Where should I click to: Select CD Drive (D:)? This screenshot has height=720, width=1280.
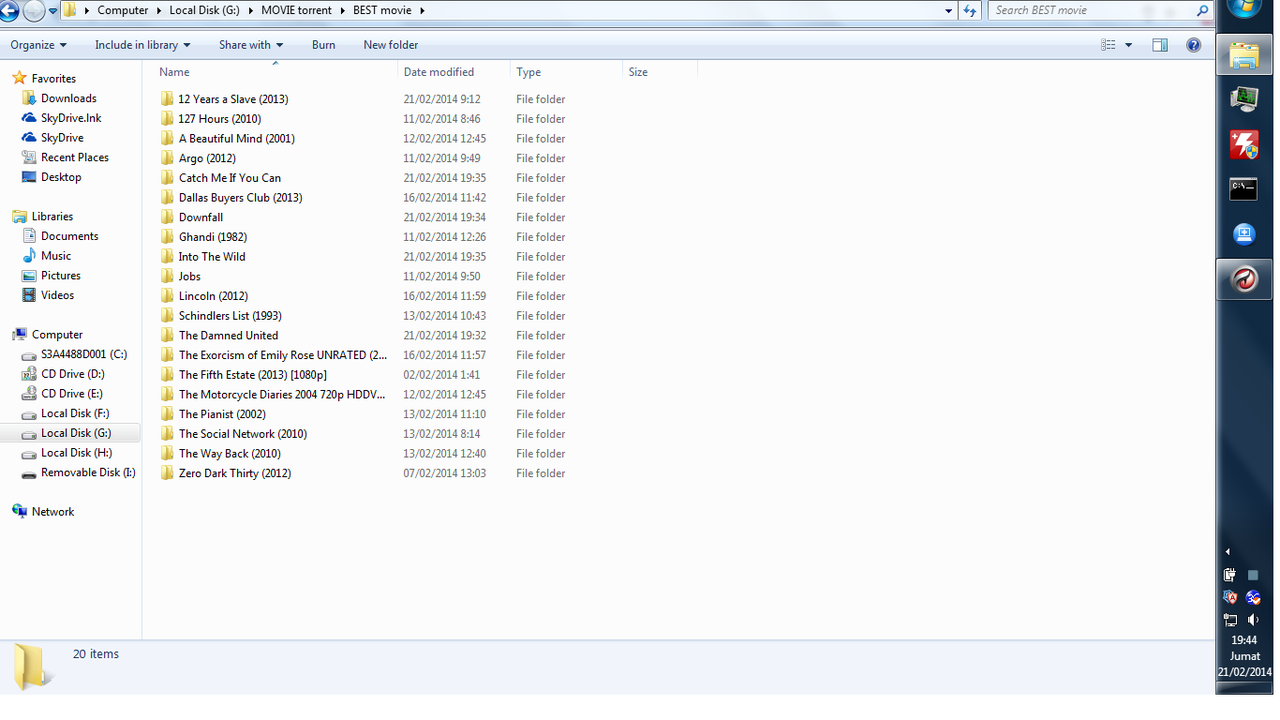(x=72, y=374)
